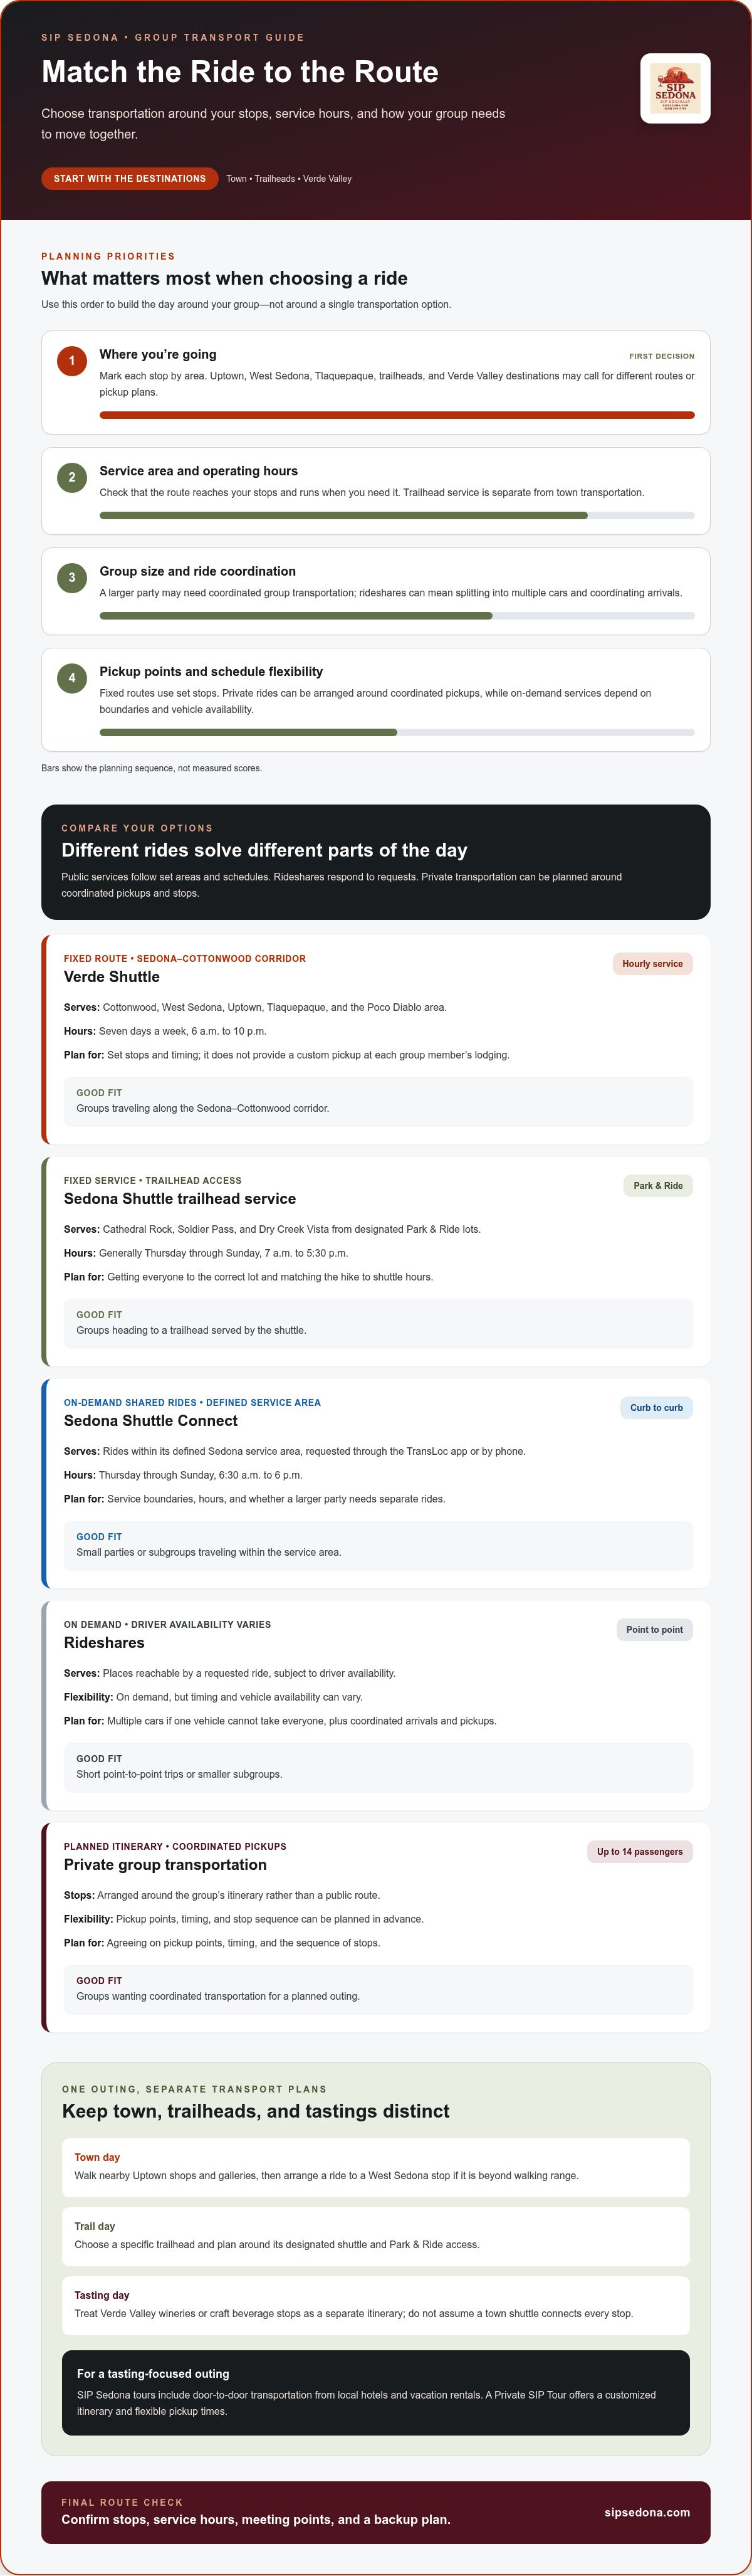Select the Tasting day plan card
This screenshot has height=2576, width=752.
point(376,2305)
